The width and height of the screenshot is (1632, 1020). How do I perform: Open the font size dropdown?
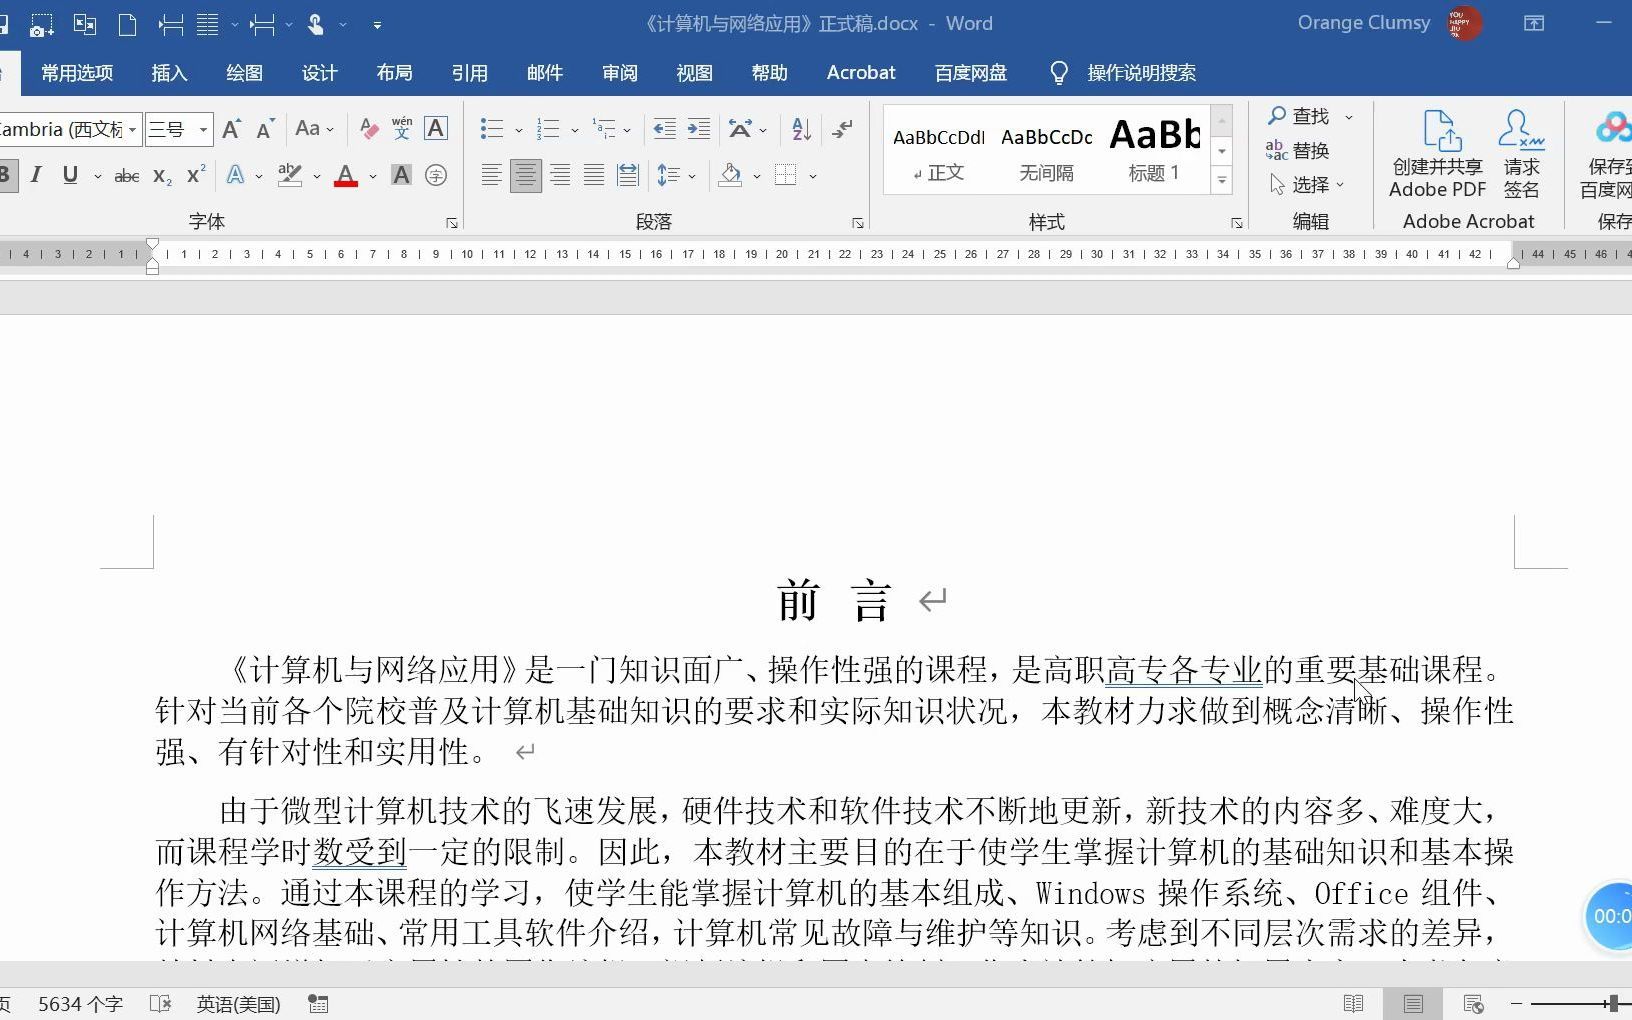tap(201, 129)
